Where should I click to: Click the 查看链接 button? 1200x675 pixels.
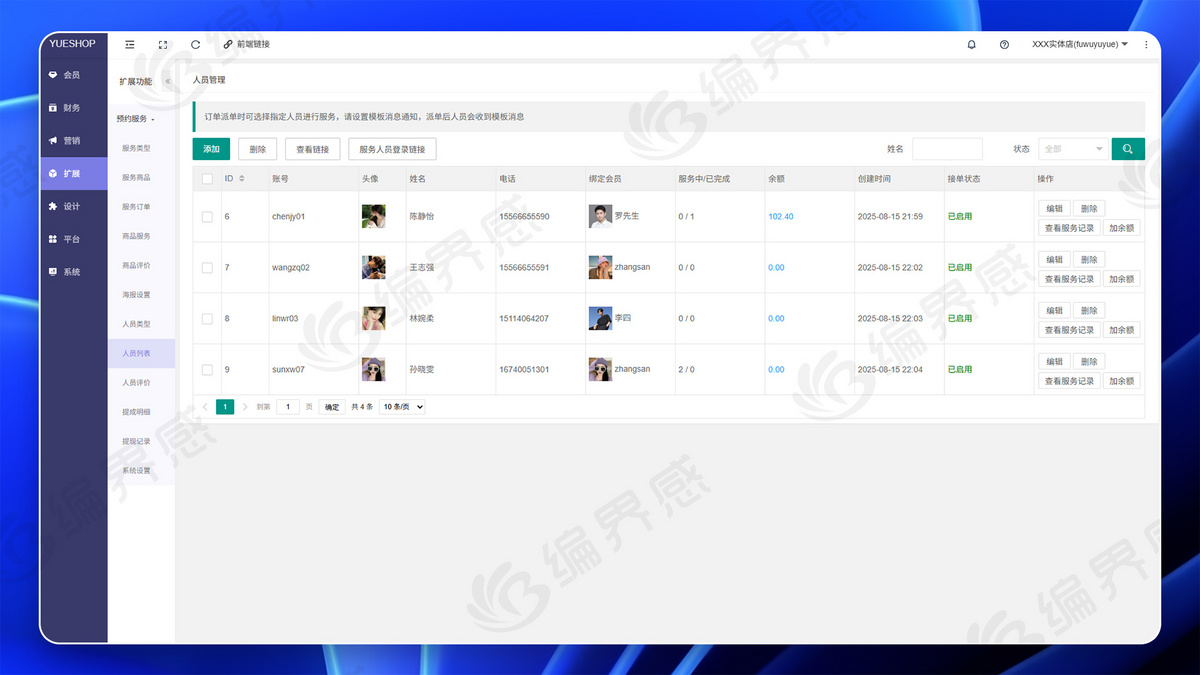pos(313,149)
